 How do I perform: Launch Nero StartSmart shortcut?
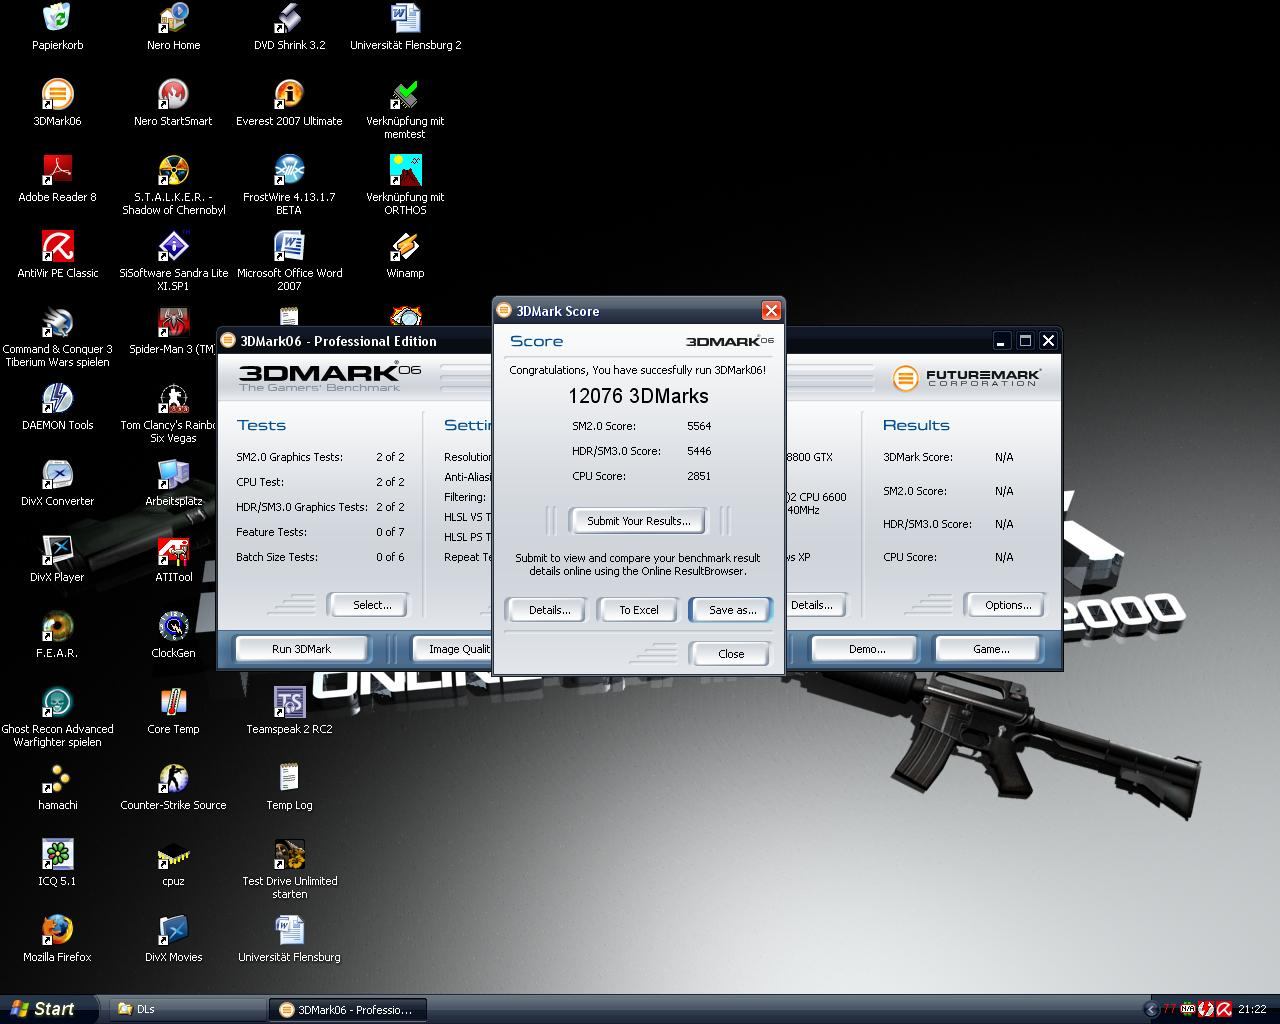[x=173, y=94]
